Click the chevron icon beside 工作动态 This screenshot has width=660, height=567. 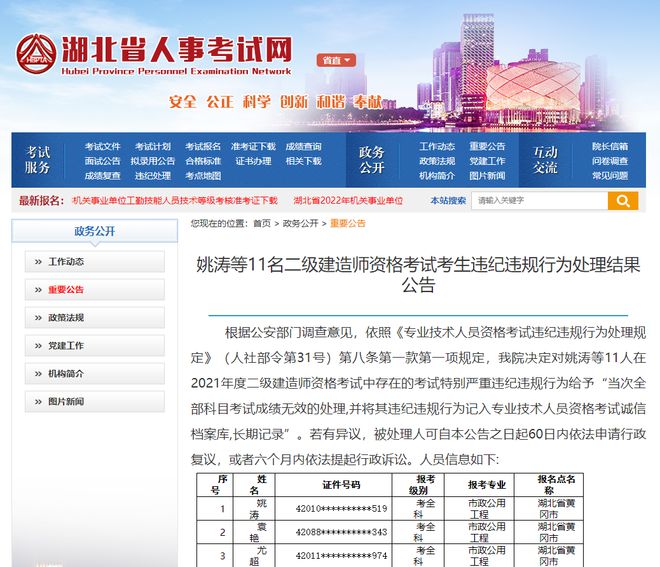click(37, 262)
